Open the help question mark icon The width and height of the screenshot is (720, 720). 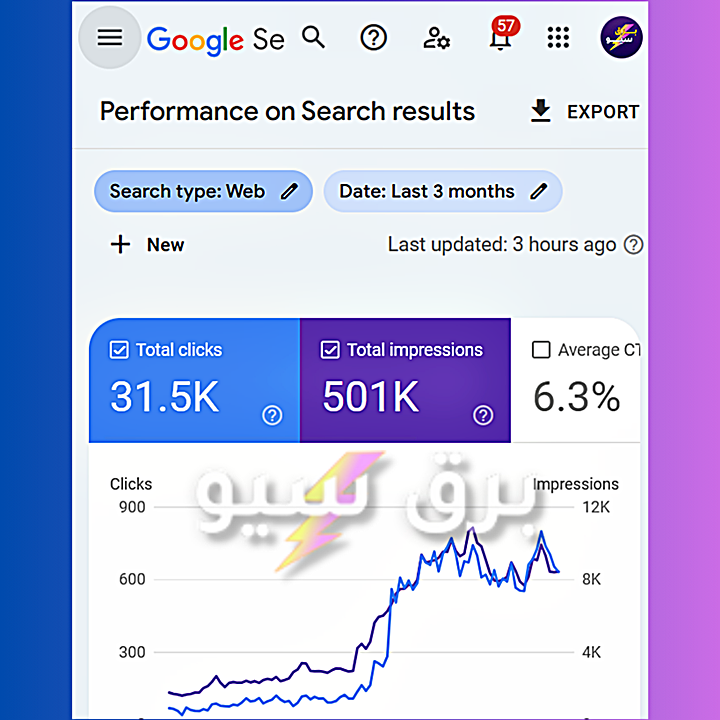coord(374,38)
